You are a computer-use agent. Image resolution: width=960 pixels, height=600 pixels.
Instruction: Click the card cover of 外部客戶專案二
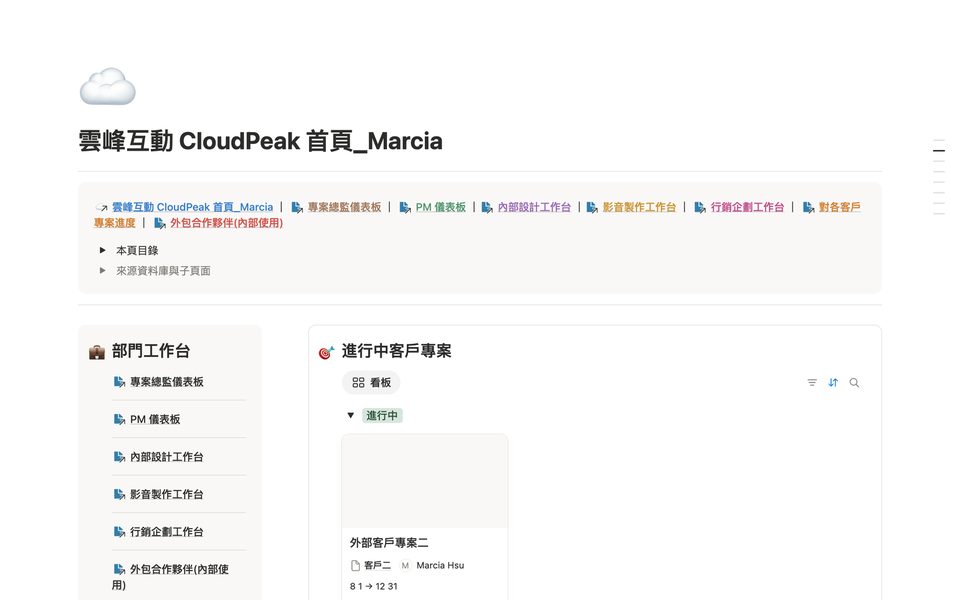pos(425,481)
